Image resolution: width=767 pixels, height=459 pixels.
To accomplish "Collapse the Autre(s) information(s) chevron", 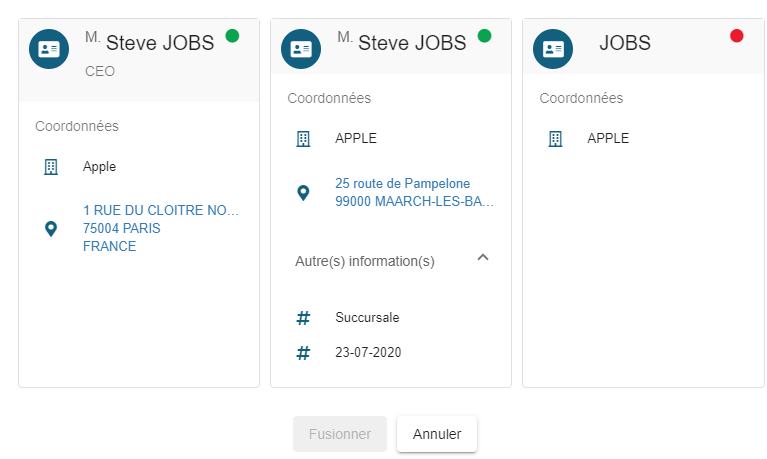I will point(483,258).
